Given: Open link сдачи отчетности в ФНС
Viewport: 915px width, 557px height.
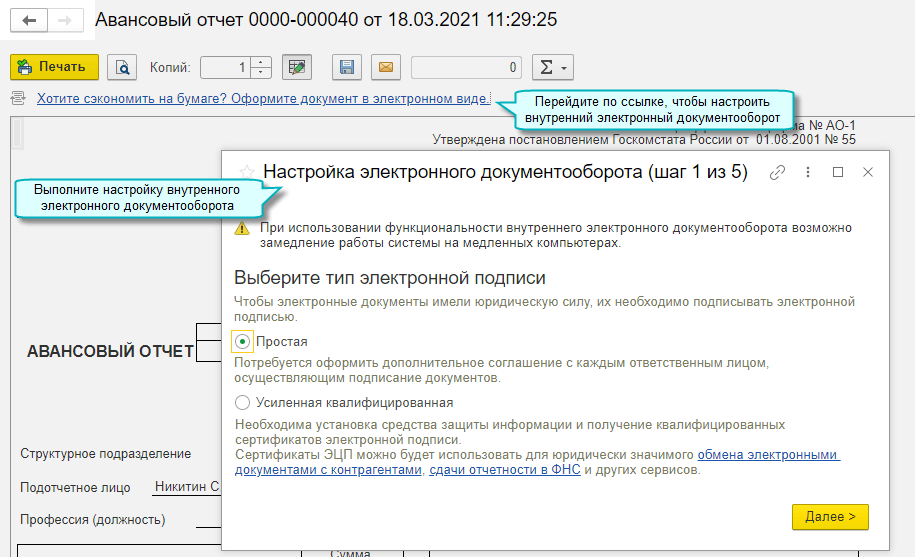Looking at the screenshot, I should (x=505, y=470).
